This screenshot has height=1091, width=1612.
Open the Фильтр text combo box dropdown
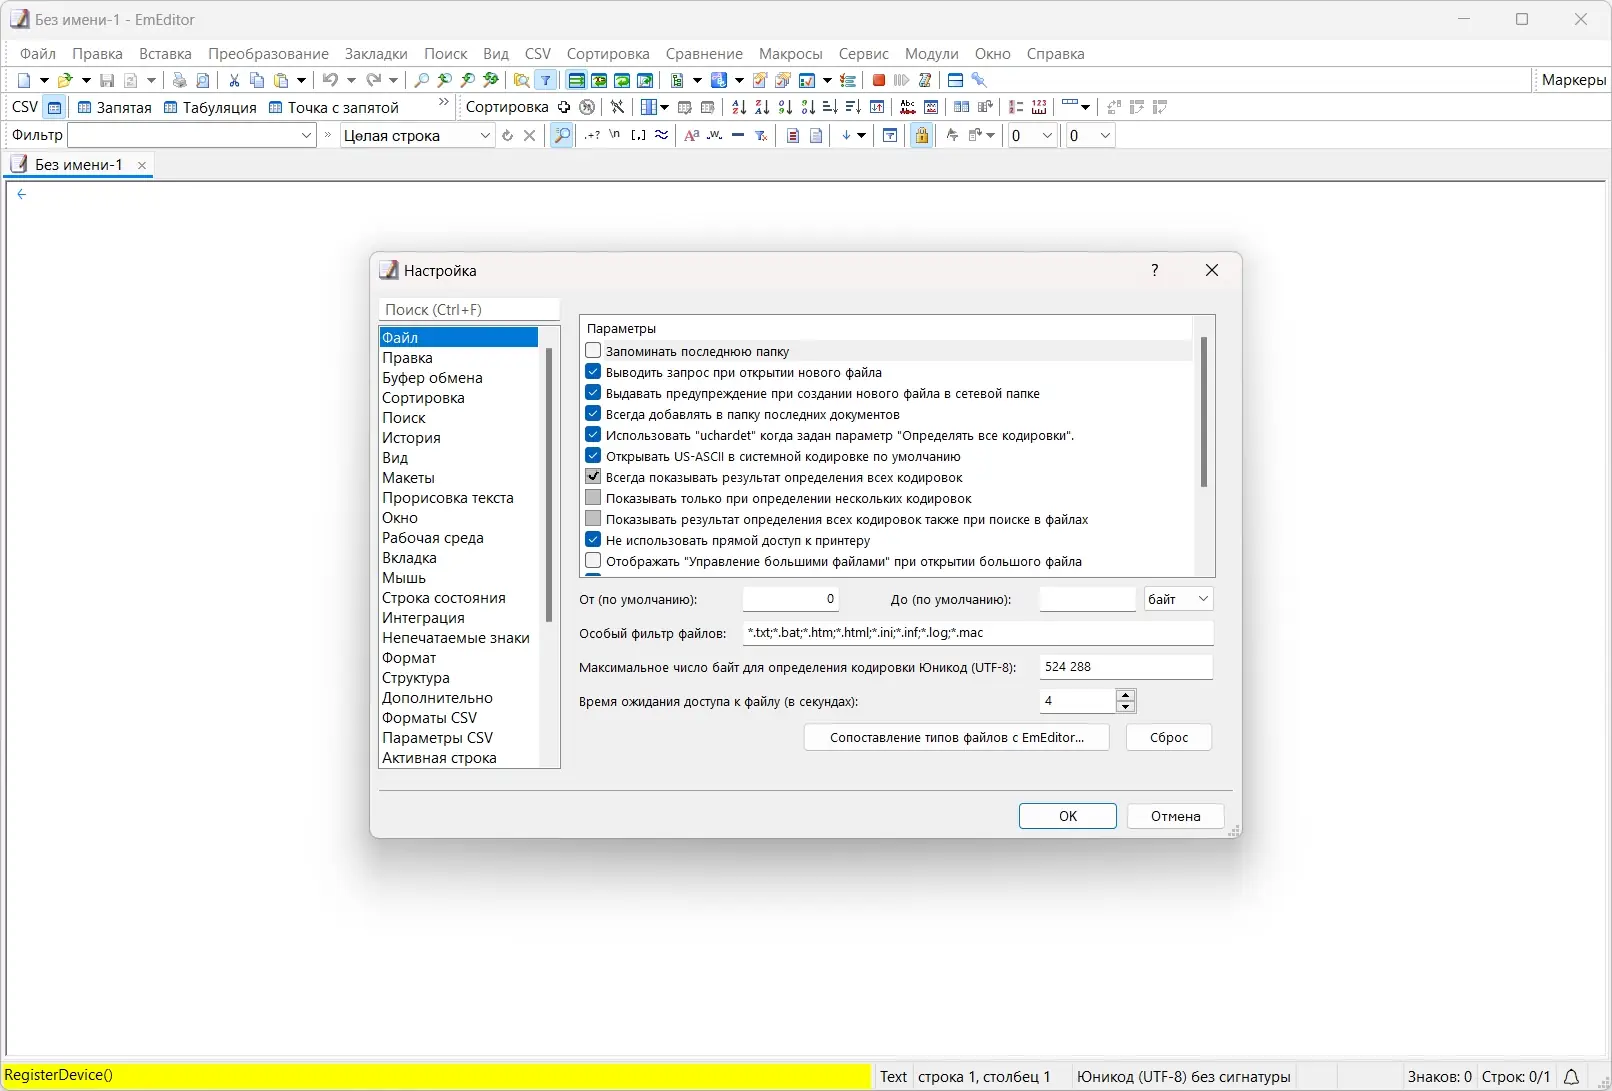pos(306,135)
